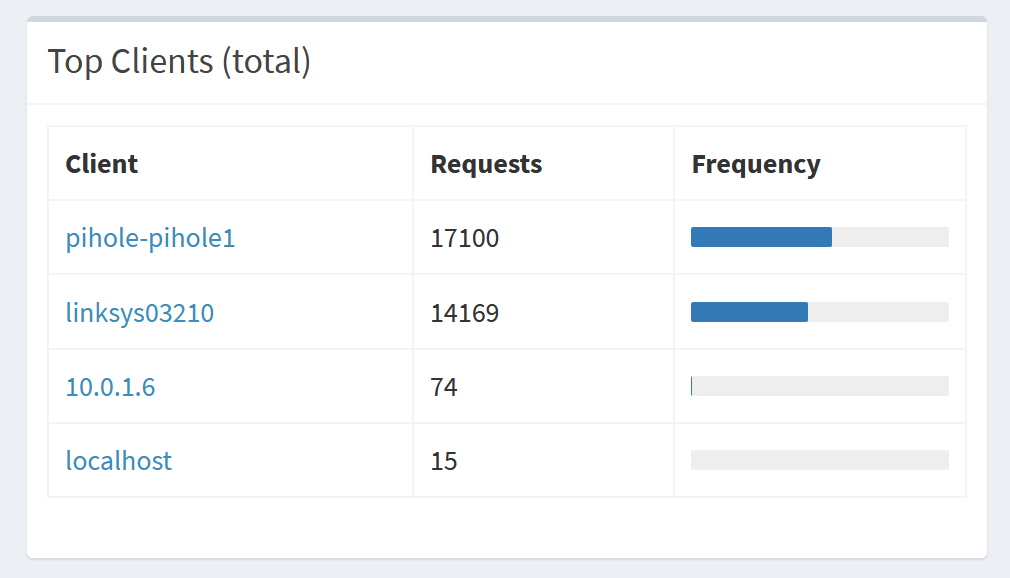This screenshot has width=1010, height=578.
Task: Click the linksys03210 frequency bar
Action: (819, 312)
